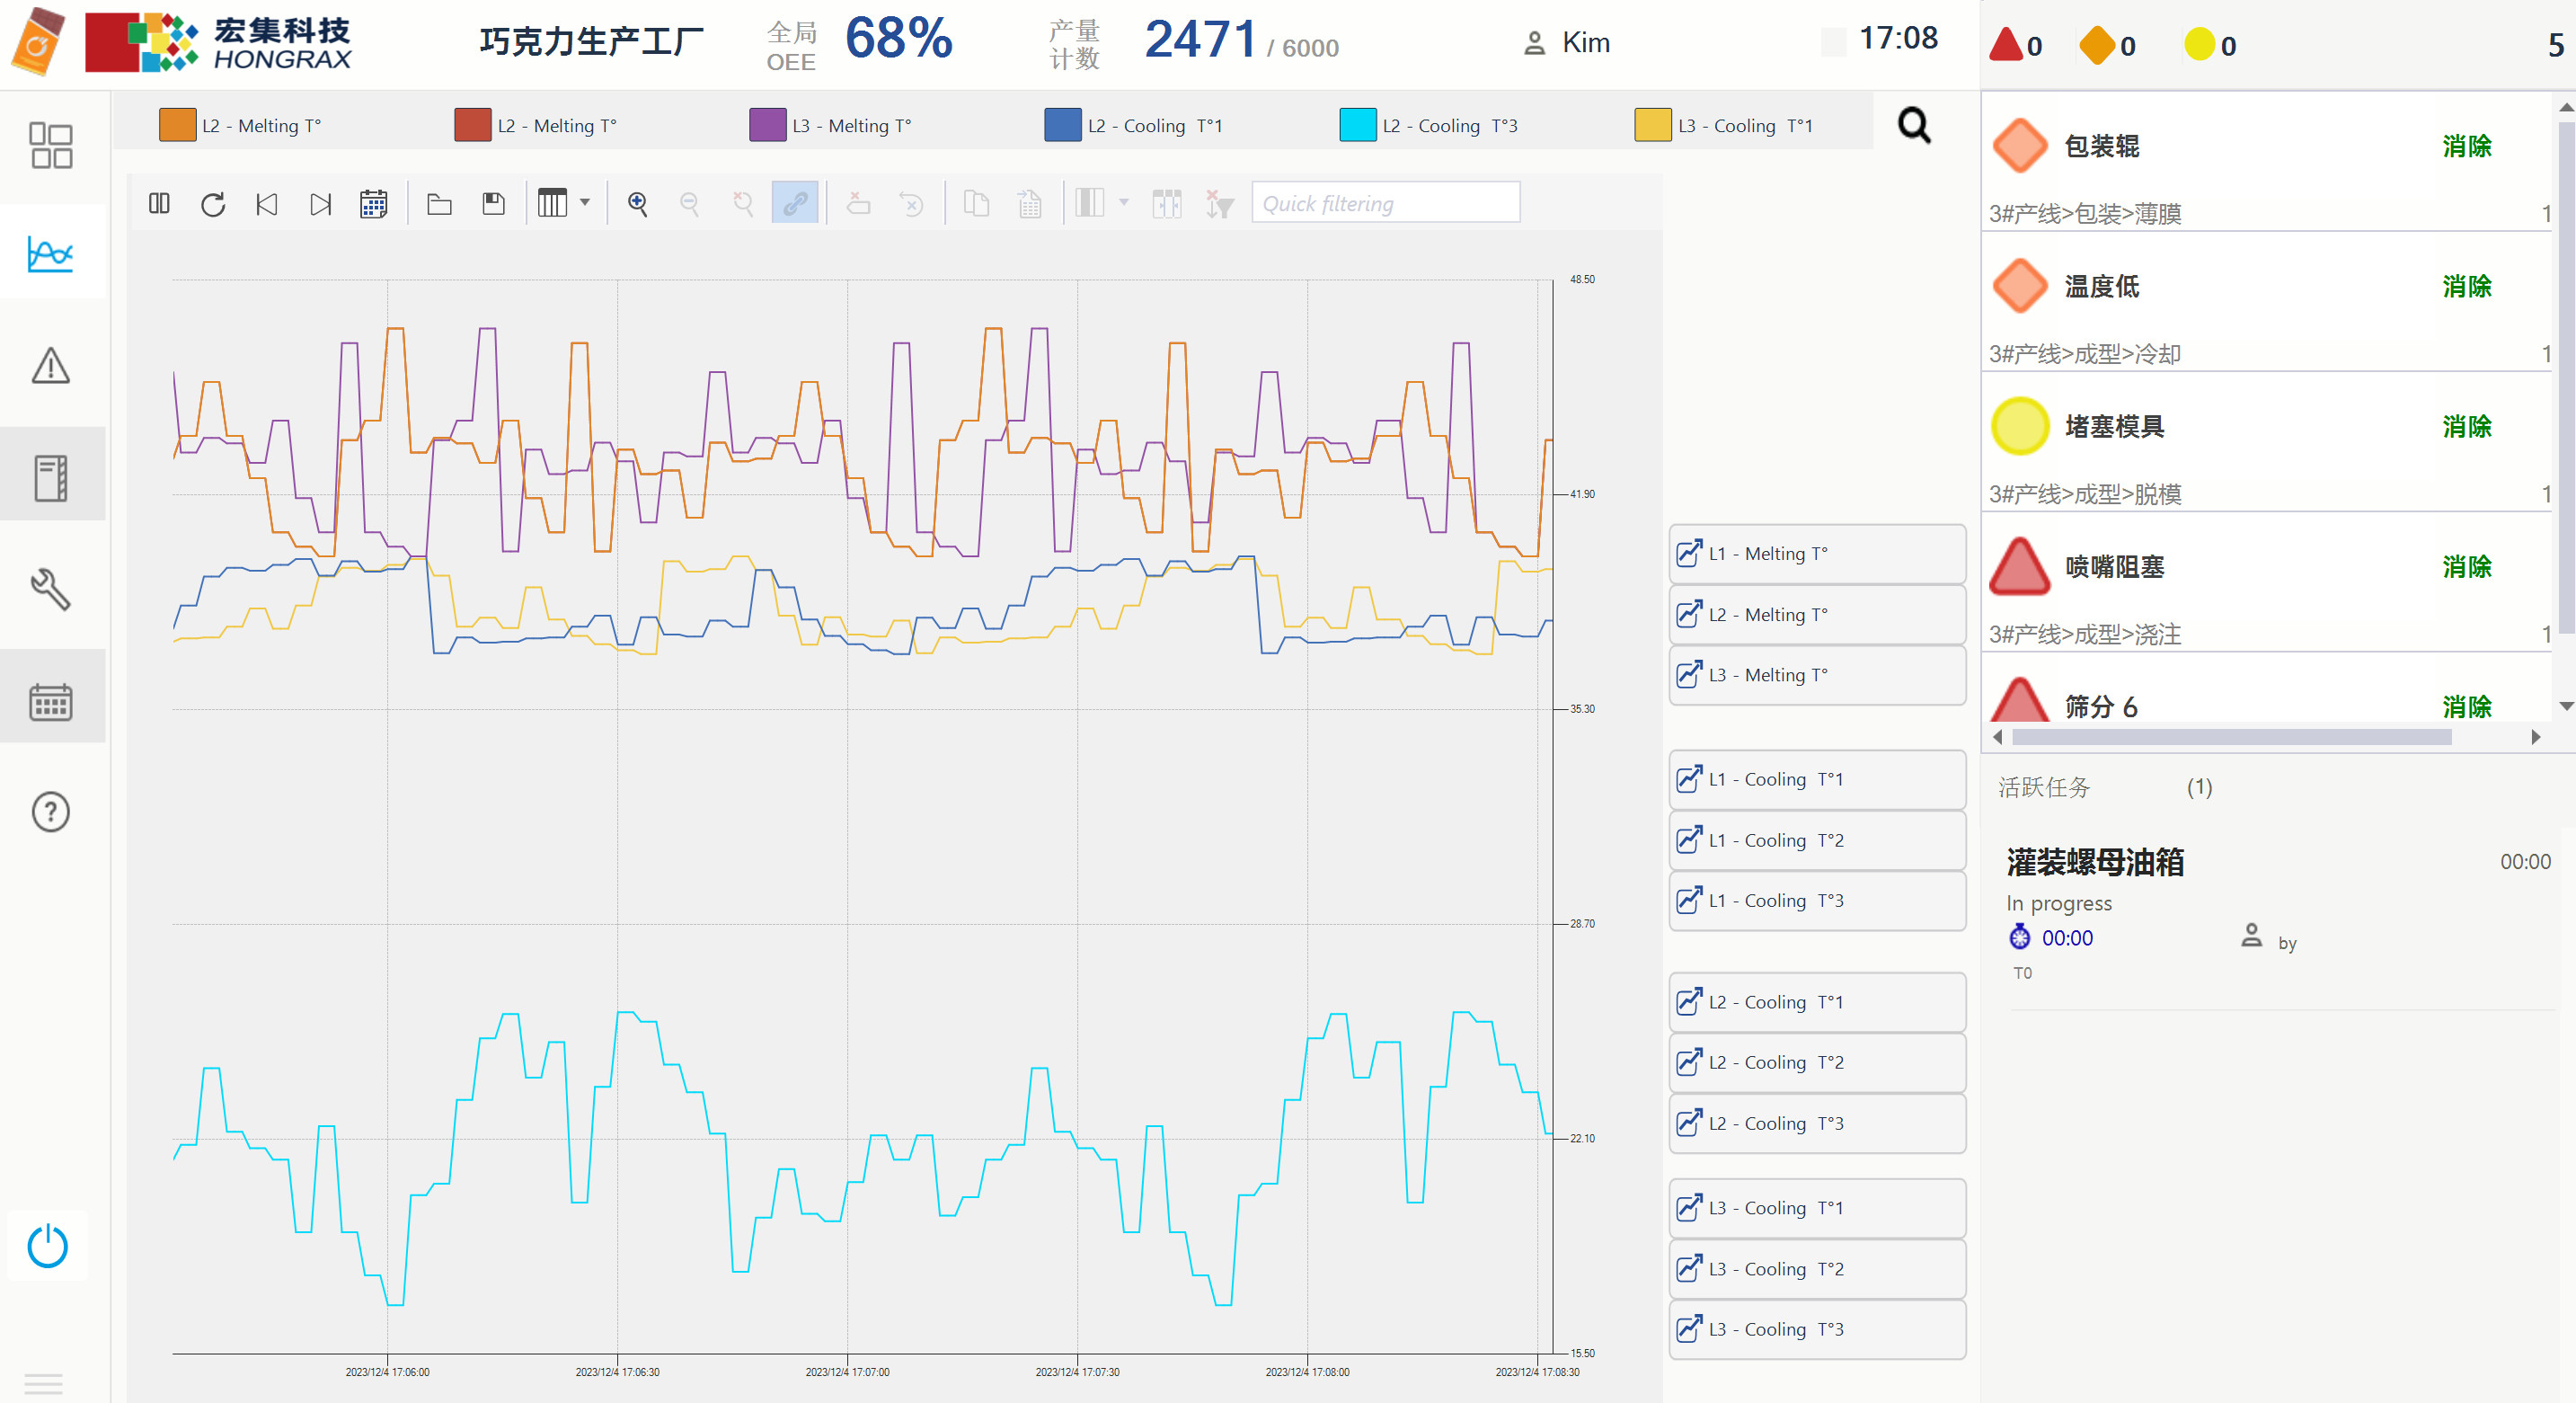The width and height of the screenshot is (2576, 1403).
Task: Open the calendar schedule page in the sidebar
Action: pos(51,701)
